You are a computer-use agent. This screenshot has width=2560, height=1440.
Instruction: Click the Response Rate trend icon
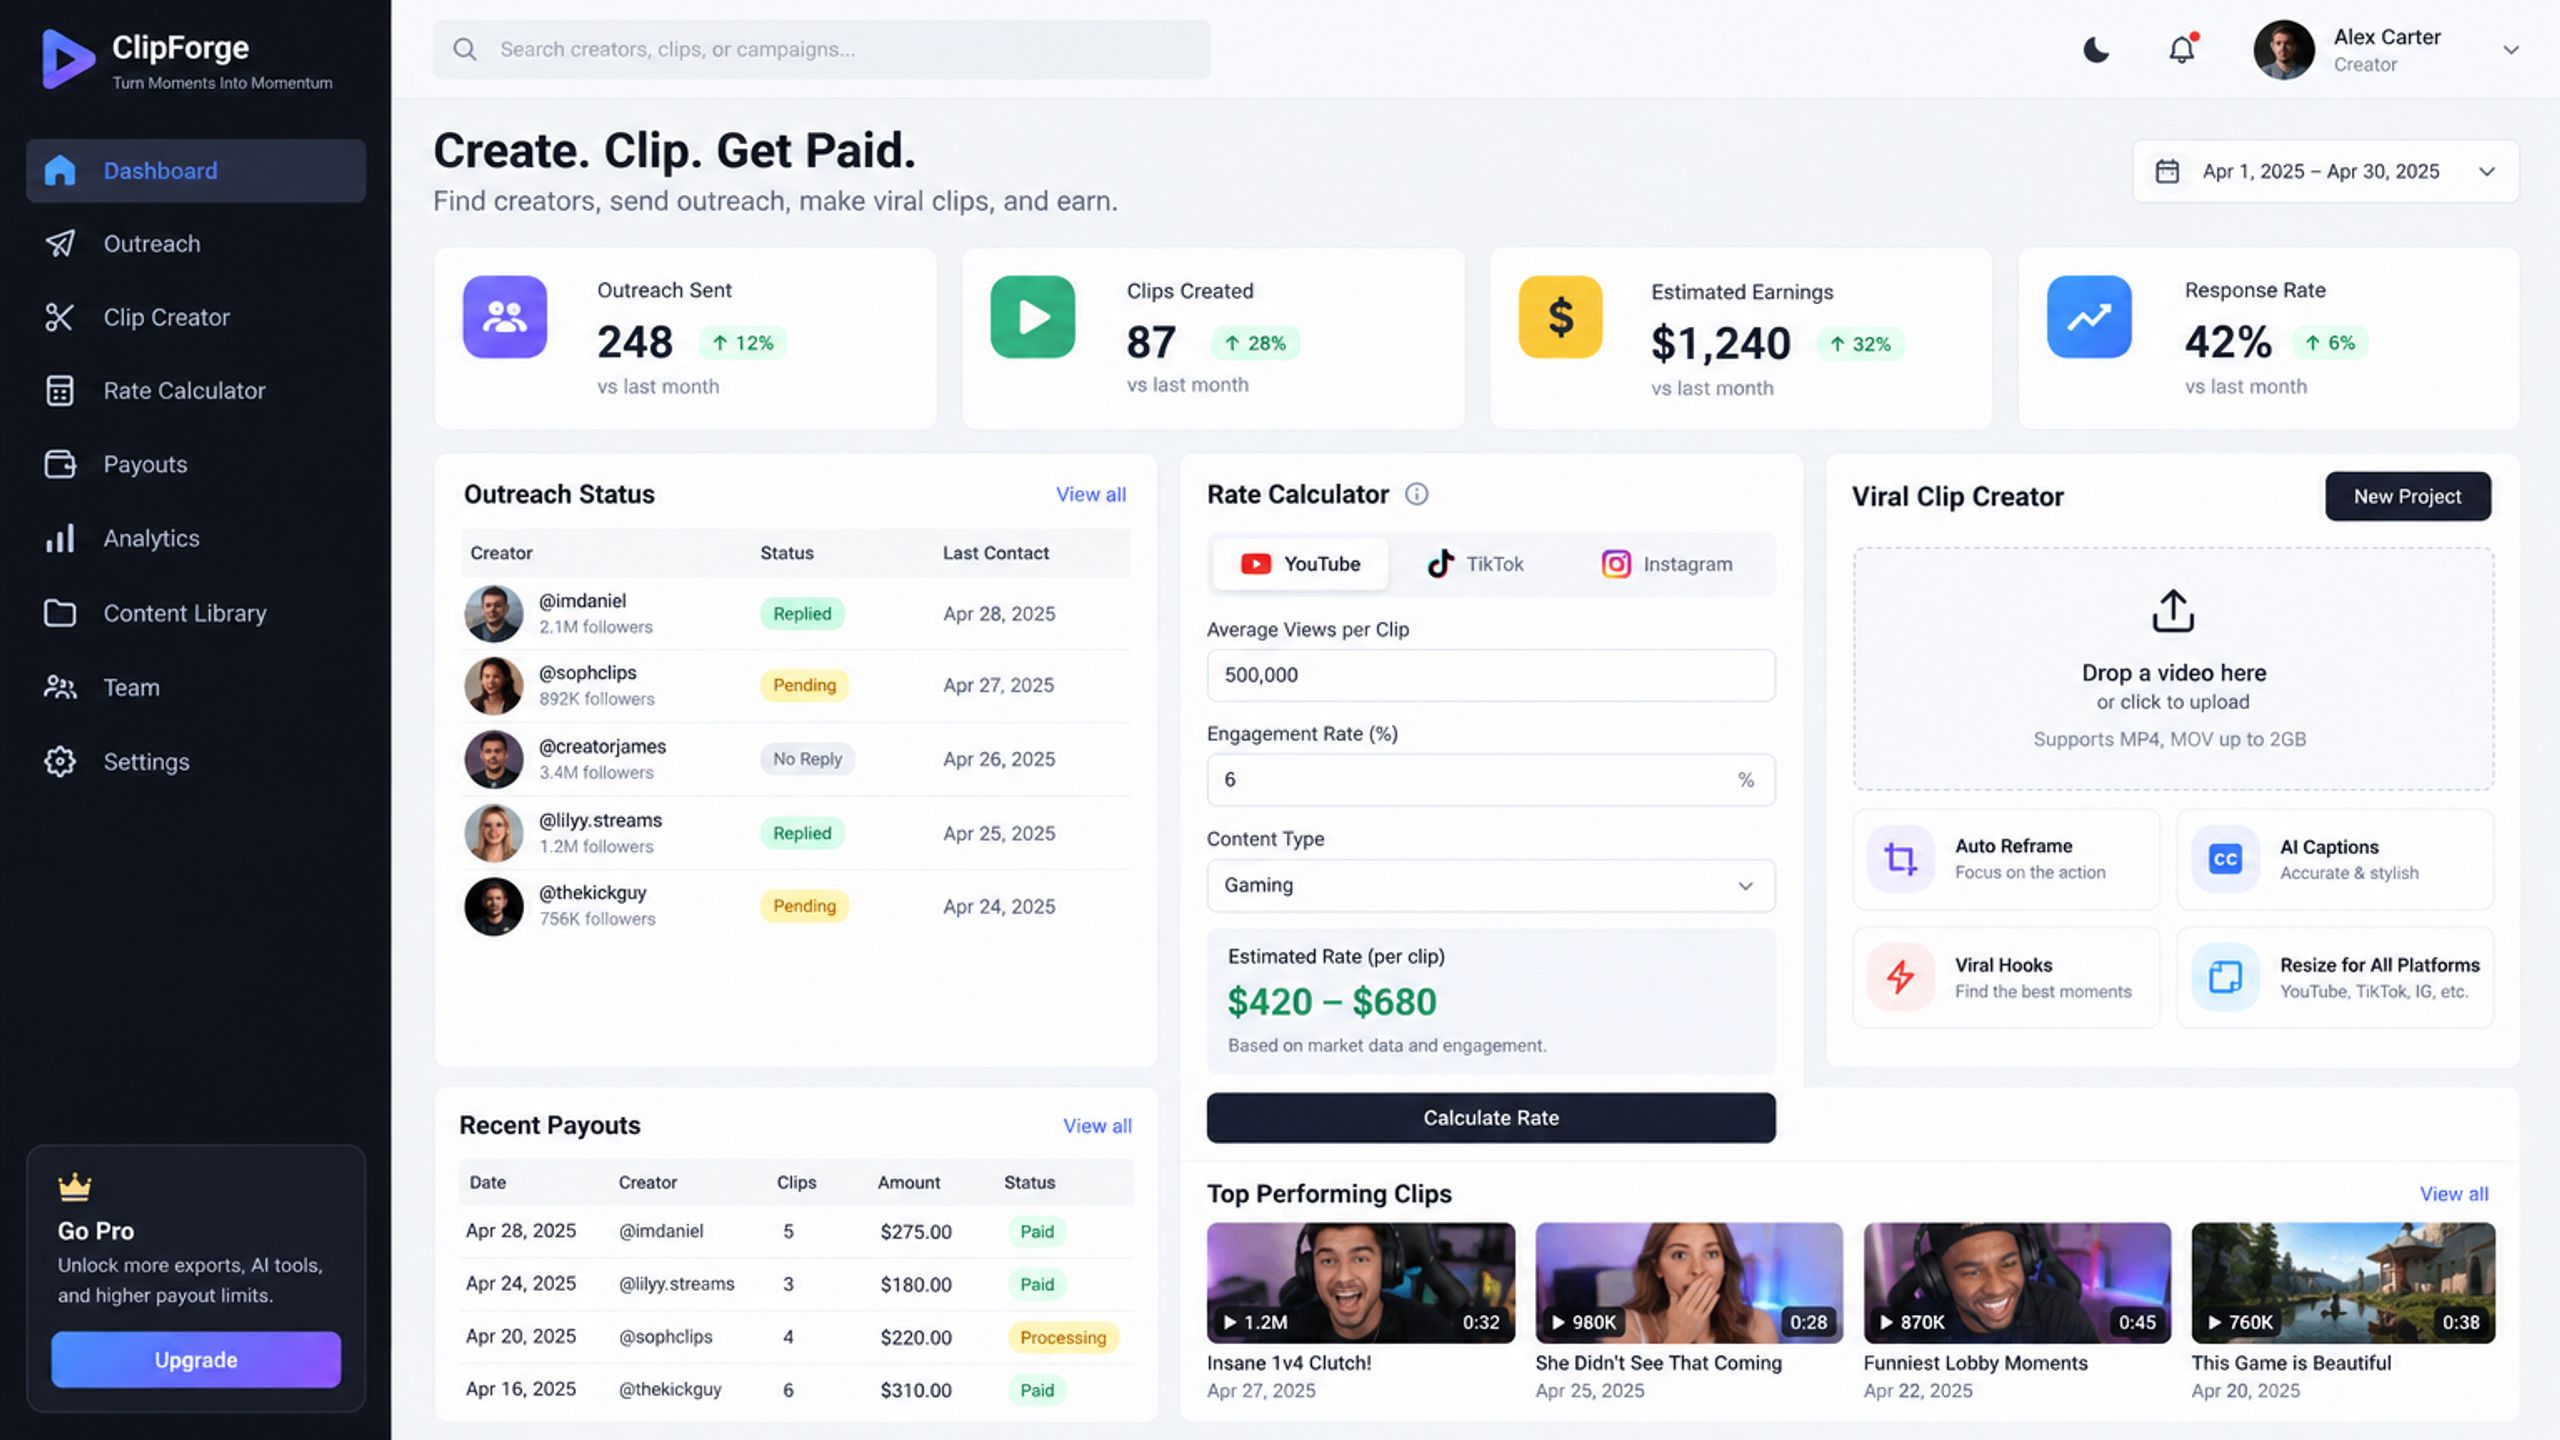coord(2089,317)
